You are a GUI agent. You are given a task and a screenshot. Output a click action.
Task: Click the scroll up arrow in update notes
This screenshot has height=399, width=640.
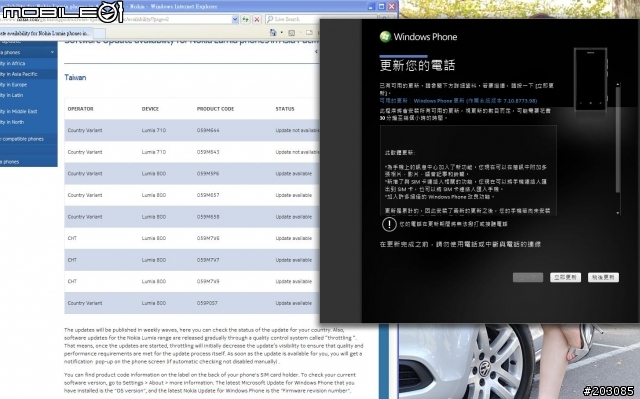[x=618, y=84]
